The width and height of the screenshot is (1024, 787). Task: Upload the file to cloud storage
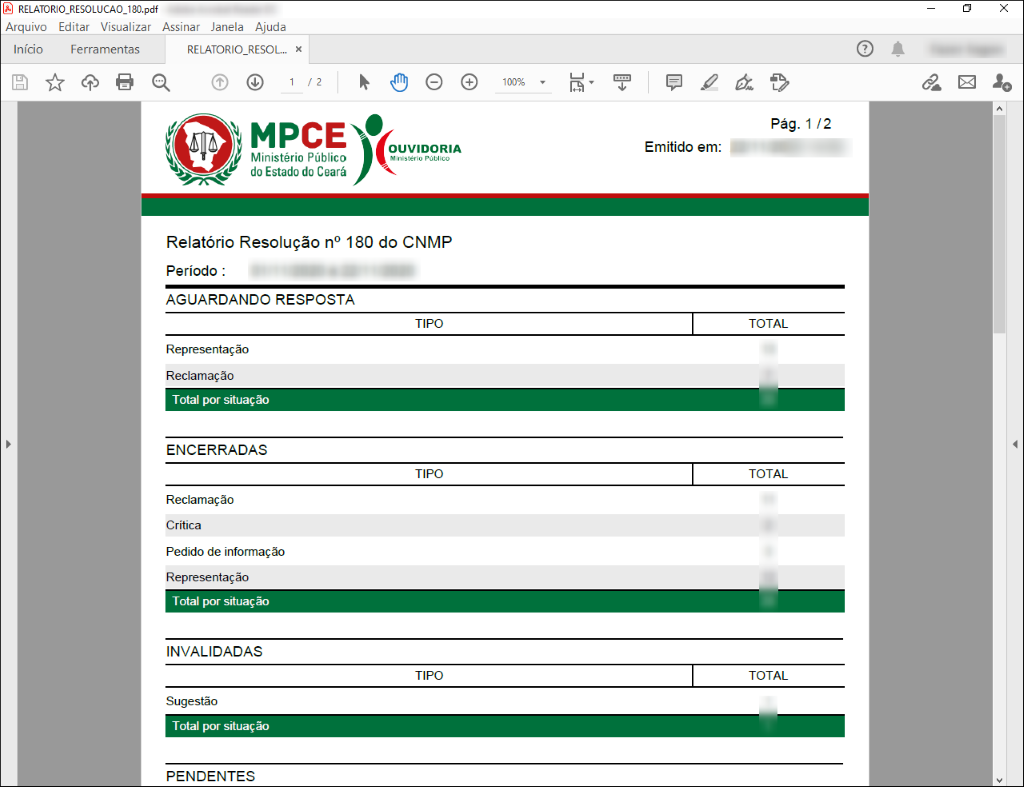(x=90, y=82)
